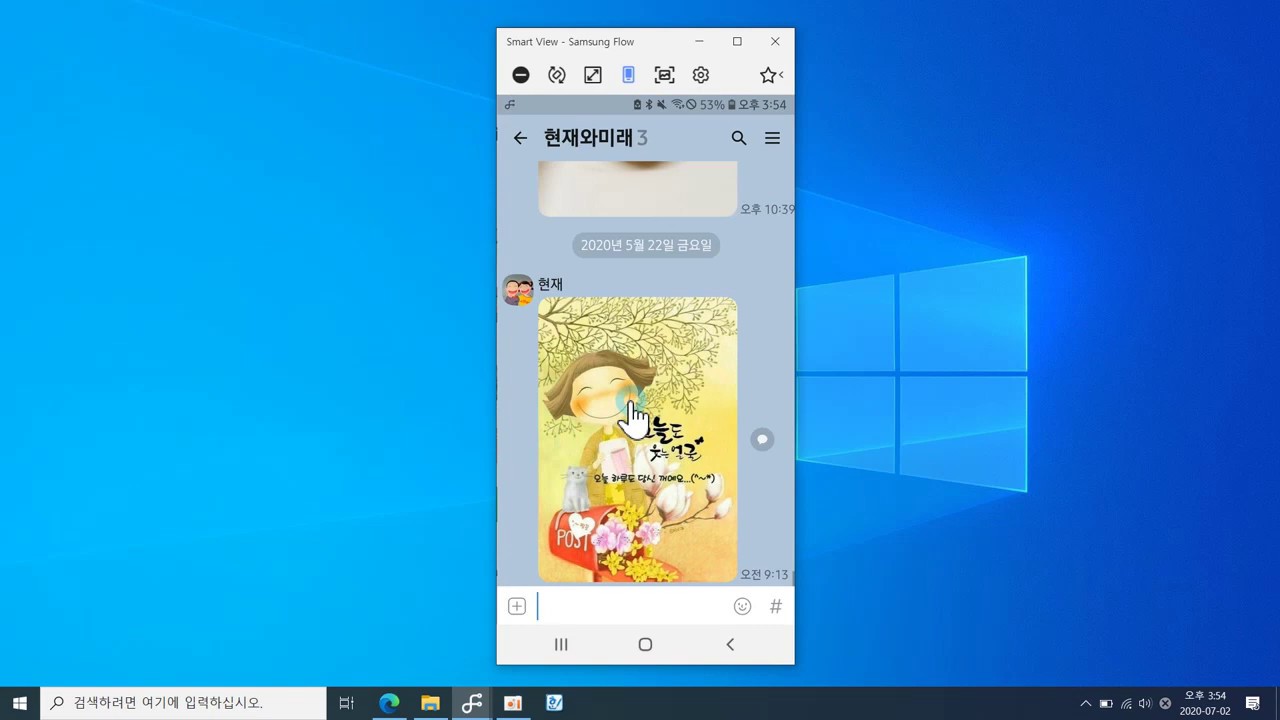Open the battery status tray icon
The image size is (1280, 720).
coord(1106,703)
